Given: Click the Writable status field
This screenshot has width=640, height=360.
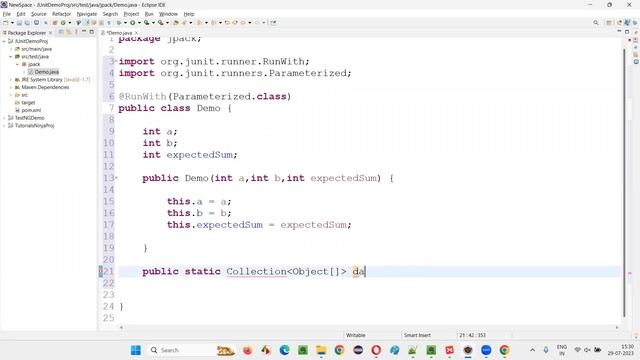Looking at the screenshot, I should click(x=356, y=335).
